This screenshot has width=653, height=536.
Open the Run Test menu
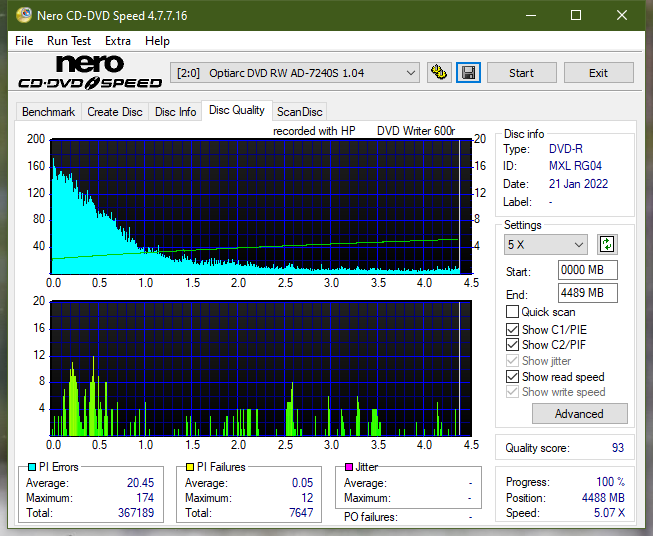(69, 41)
